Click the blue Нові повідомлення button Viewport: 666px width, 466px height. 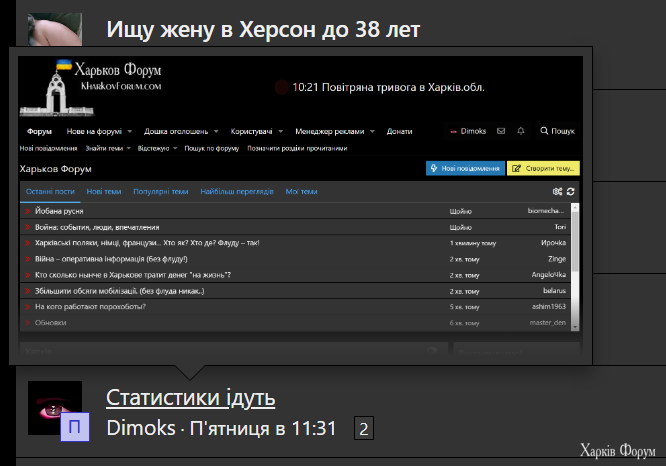(466, 168)
